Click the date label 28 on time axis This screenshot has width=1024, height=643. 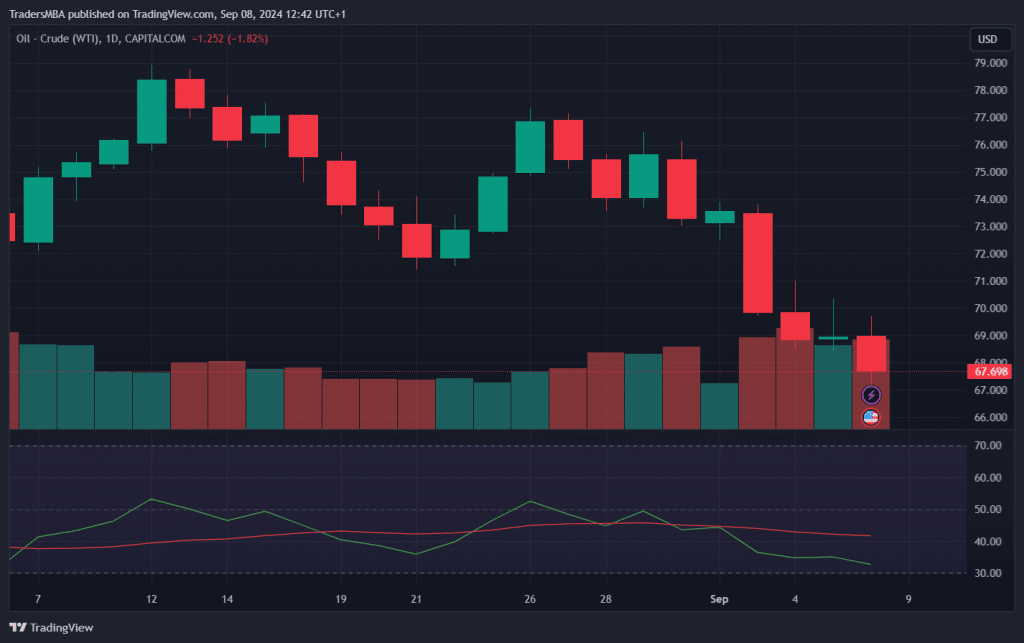tap(605, 599)
